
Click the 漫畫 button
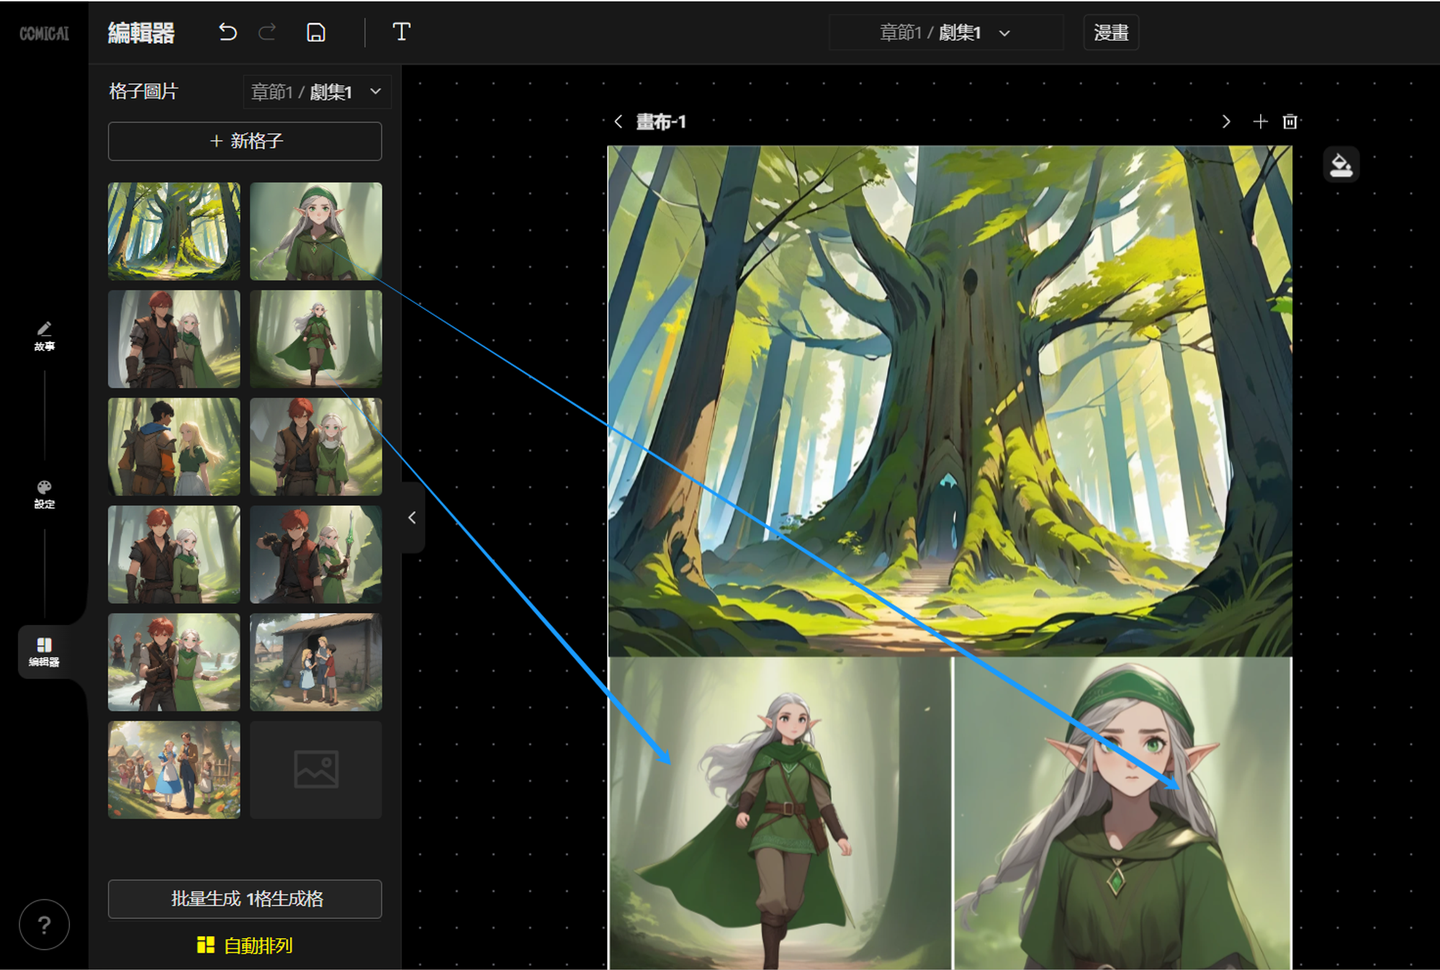pos(1111,33)
